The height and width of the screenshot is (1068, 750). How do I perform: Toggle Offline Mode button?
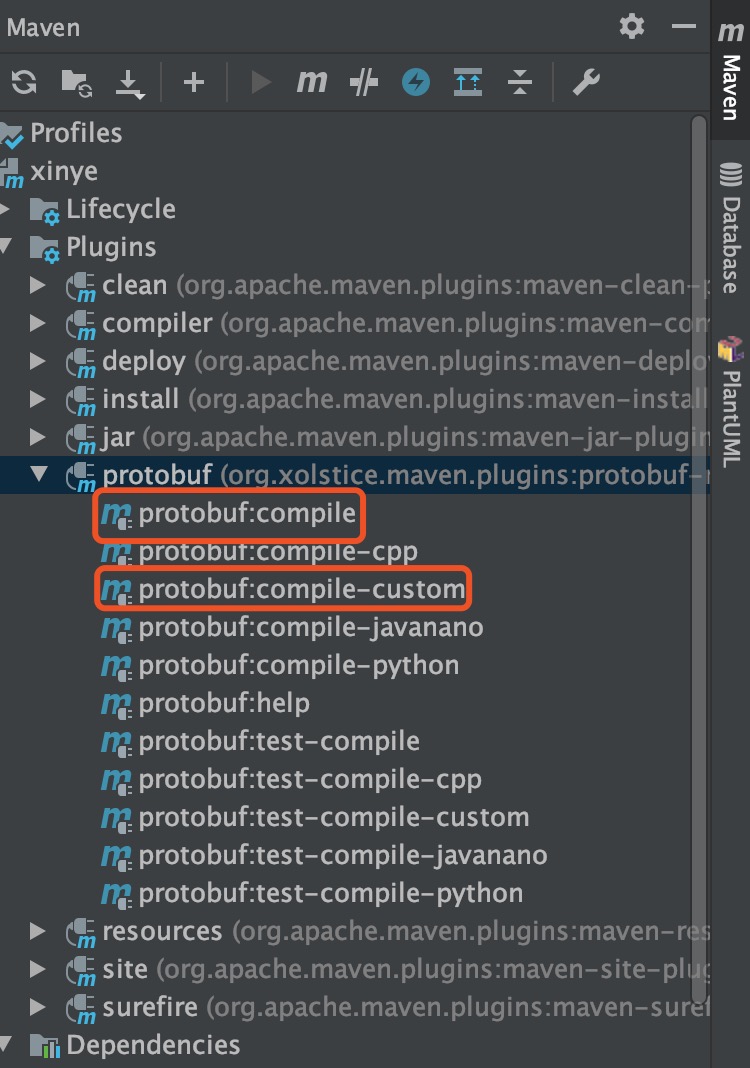click(x=364, y=83)
